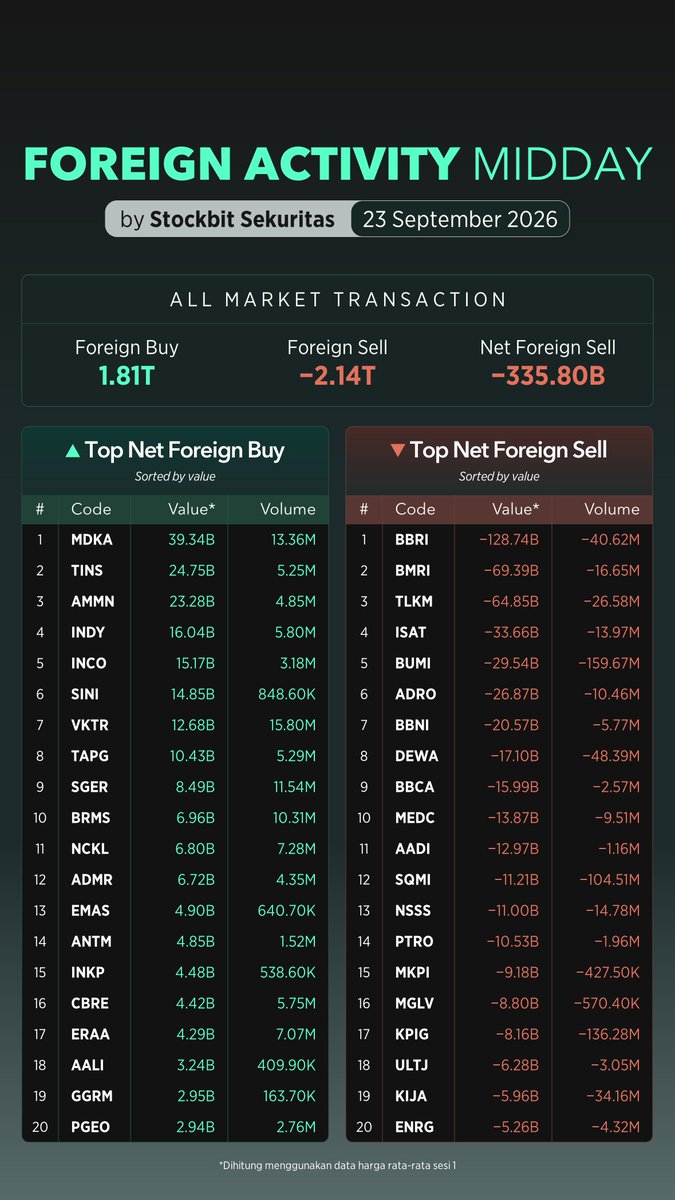
Task: Click the All Market Transaction heading
Action: 338,299
